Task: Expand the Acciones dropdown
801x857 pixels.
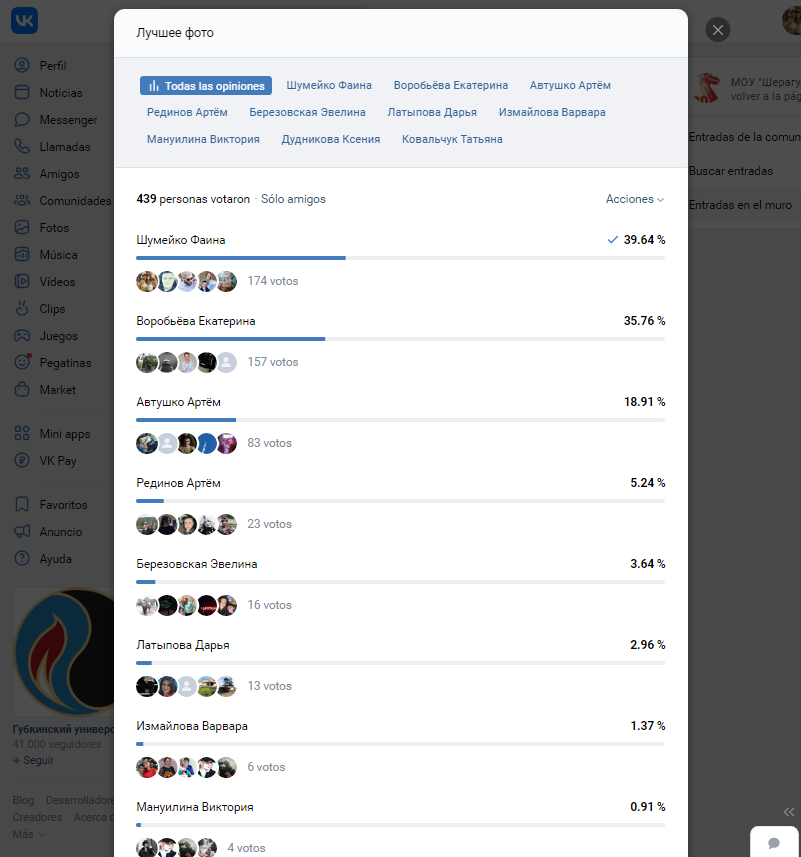Action: coord(634,199)
